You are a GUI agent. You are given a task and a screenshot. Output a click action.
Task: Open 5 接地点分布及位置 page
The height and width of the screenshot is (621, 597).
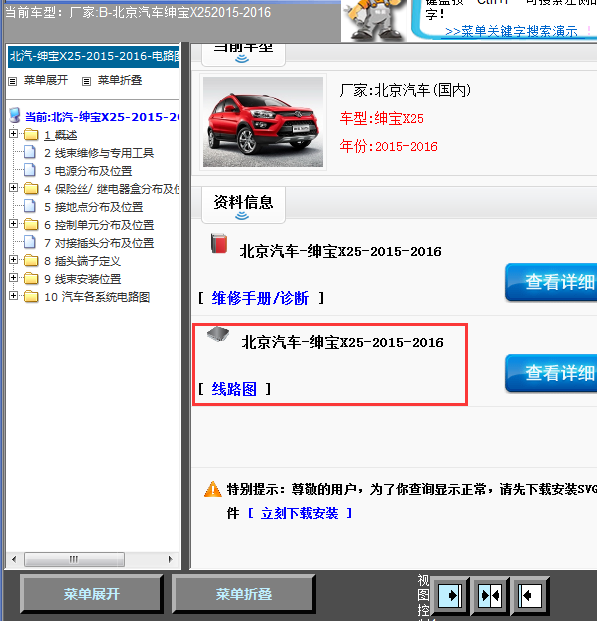click(93, 207)
